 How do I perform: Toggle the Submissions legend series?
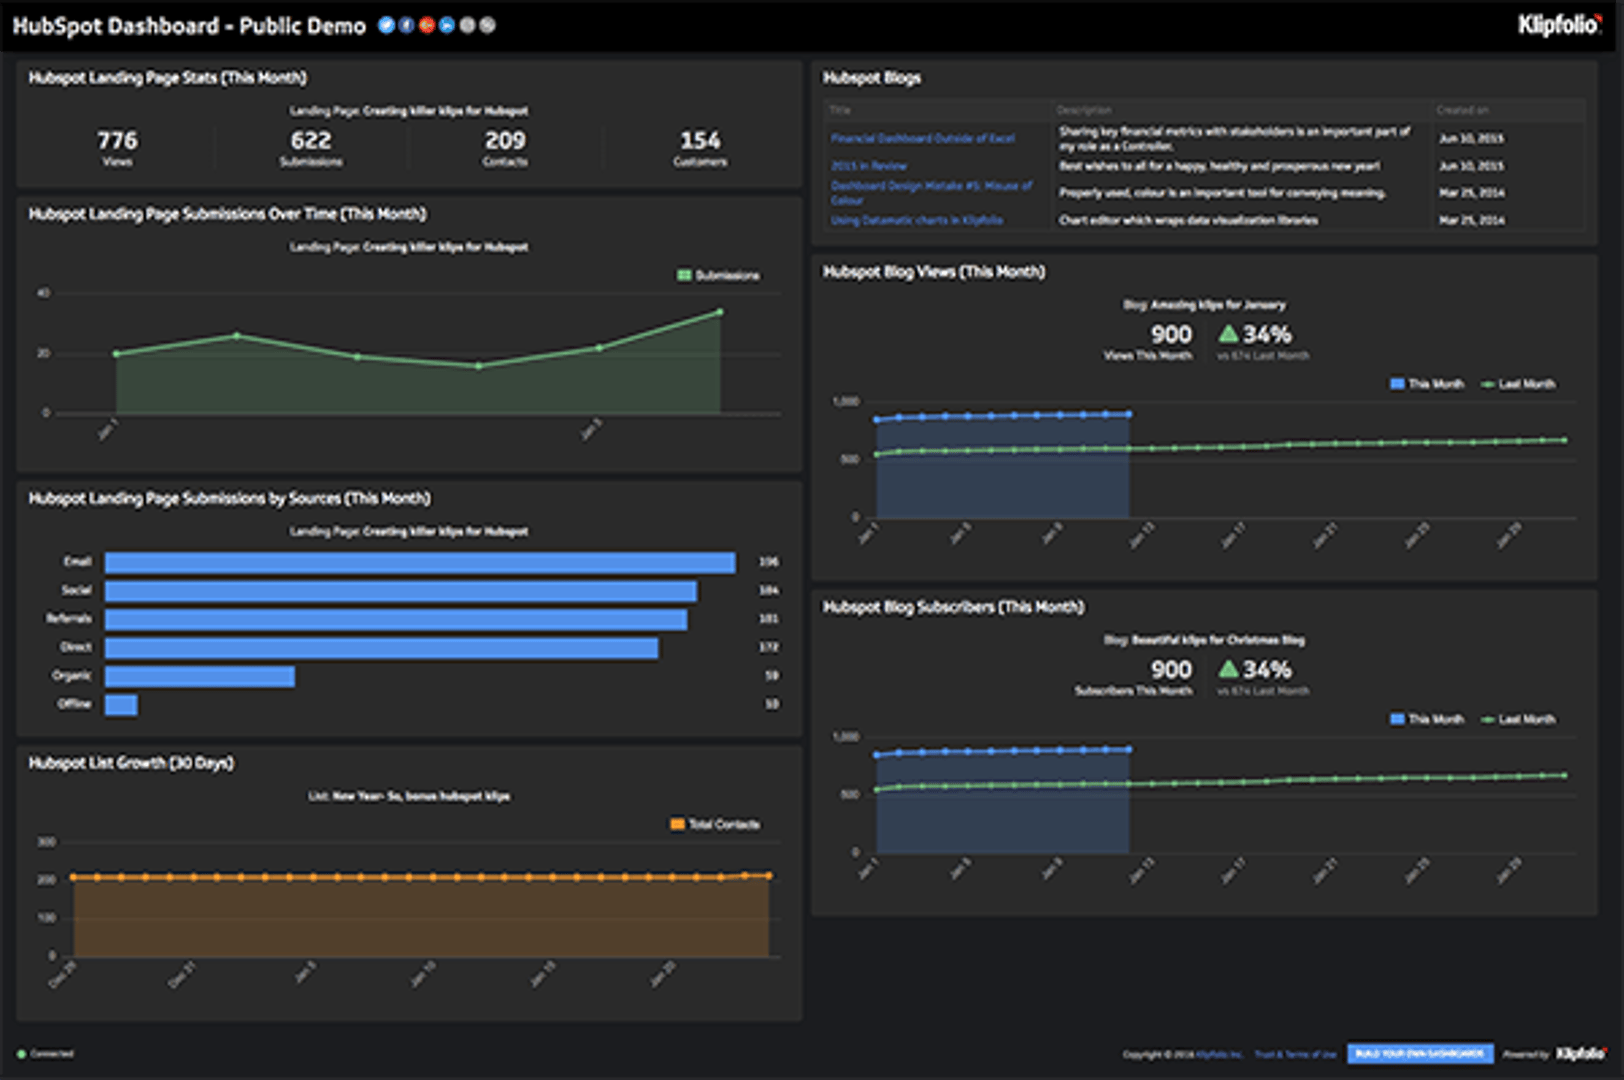click(x=718, y=275)
